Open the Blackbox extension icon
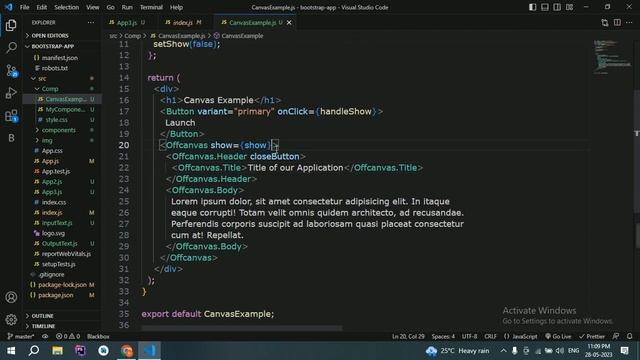This screenshot has width=640, height=360. pyautogui.click(x=11, y=138)
